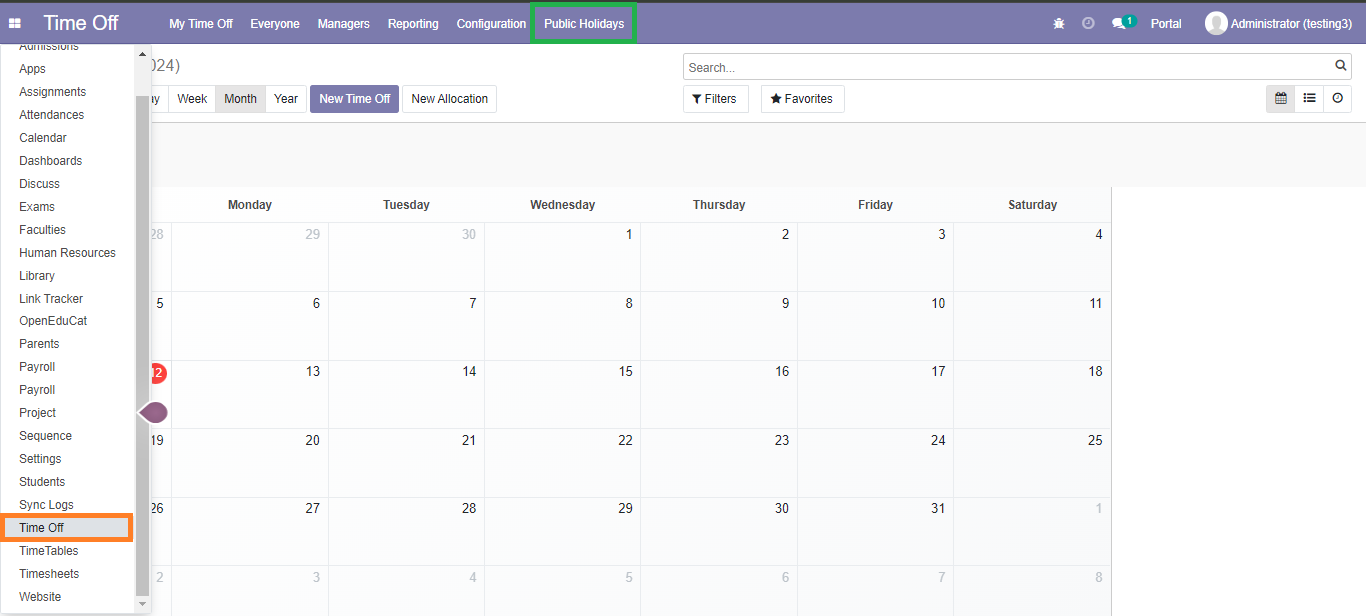
Task: Open Faculties from the apps list
Action: (67, 230)
